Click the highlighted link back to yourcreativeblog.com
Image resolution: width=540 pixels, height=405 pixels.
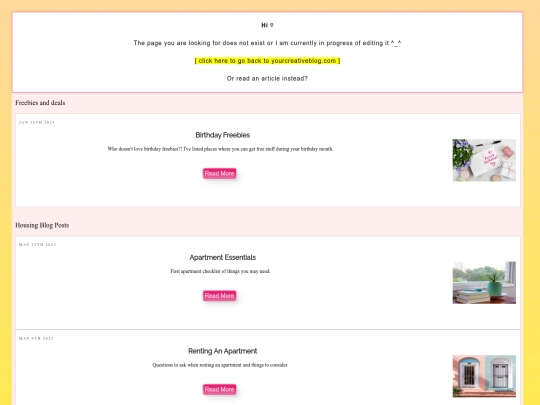pos(267,61)
